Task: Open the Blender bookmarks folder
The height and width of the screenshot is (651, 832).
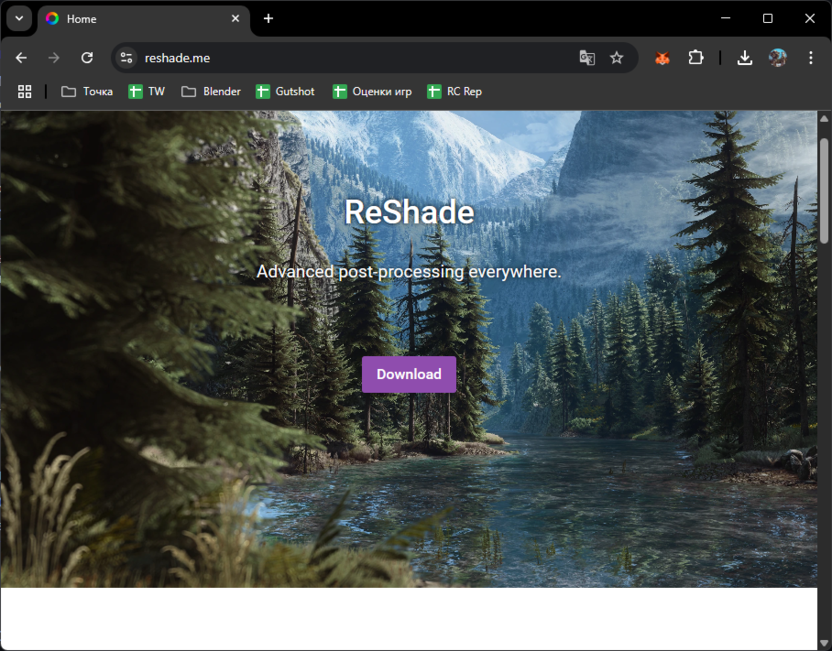Action: pos(211,91)
